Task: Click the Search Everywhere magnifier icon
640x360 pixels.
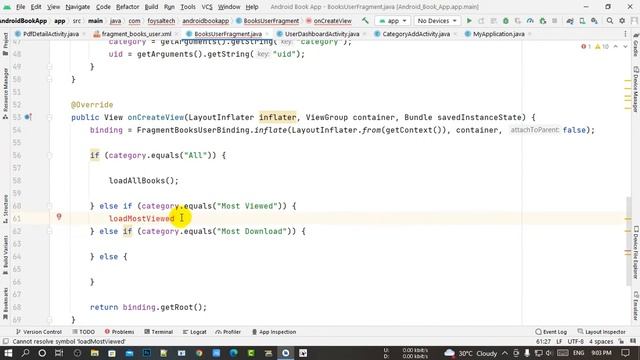Action: [609, 21]
